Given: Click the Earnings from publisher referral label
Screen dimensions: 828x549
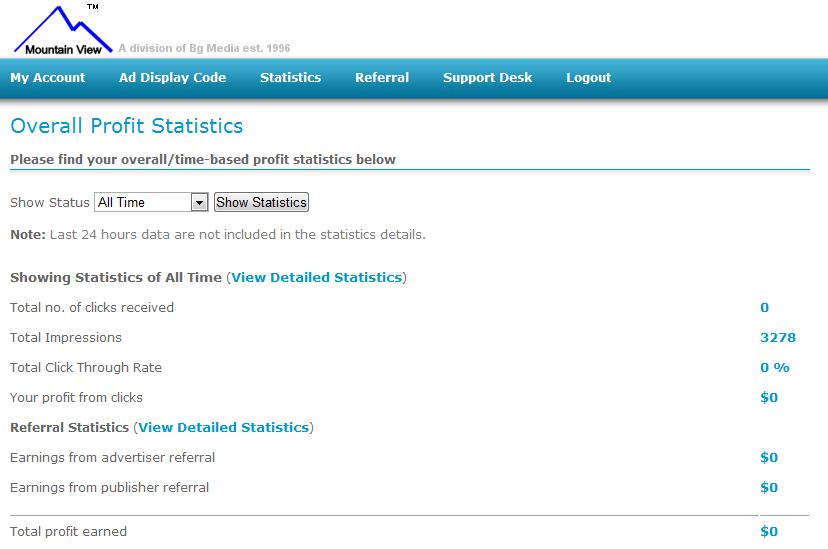Looking at the screenshot, I should click(x=109, y=488).
